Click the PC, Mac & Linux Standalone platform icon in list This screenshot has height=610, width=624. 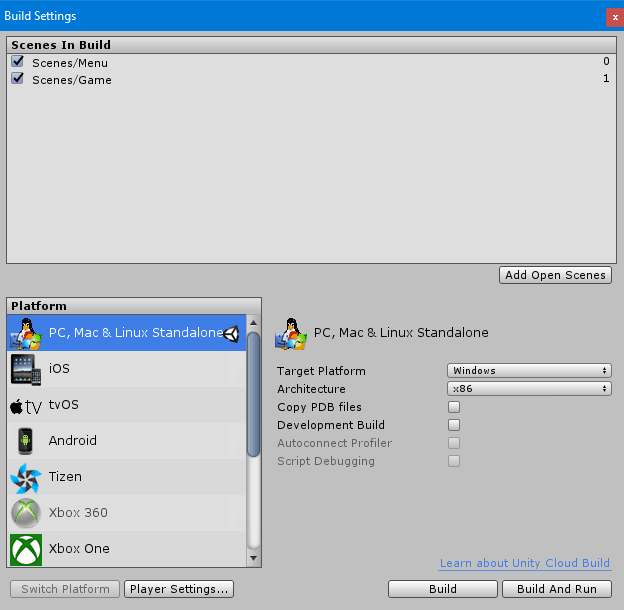[x=26, y=333]
